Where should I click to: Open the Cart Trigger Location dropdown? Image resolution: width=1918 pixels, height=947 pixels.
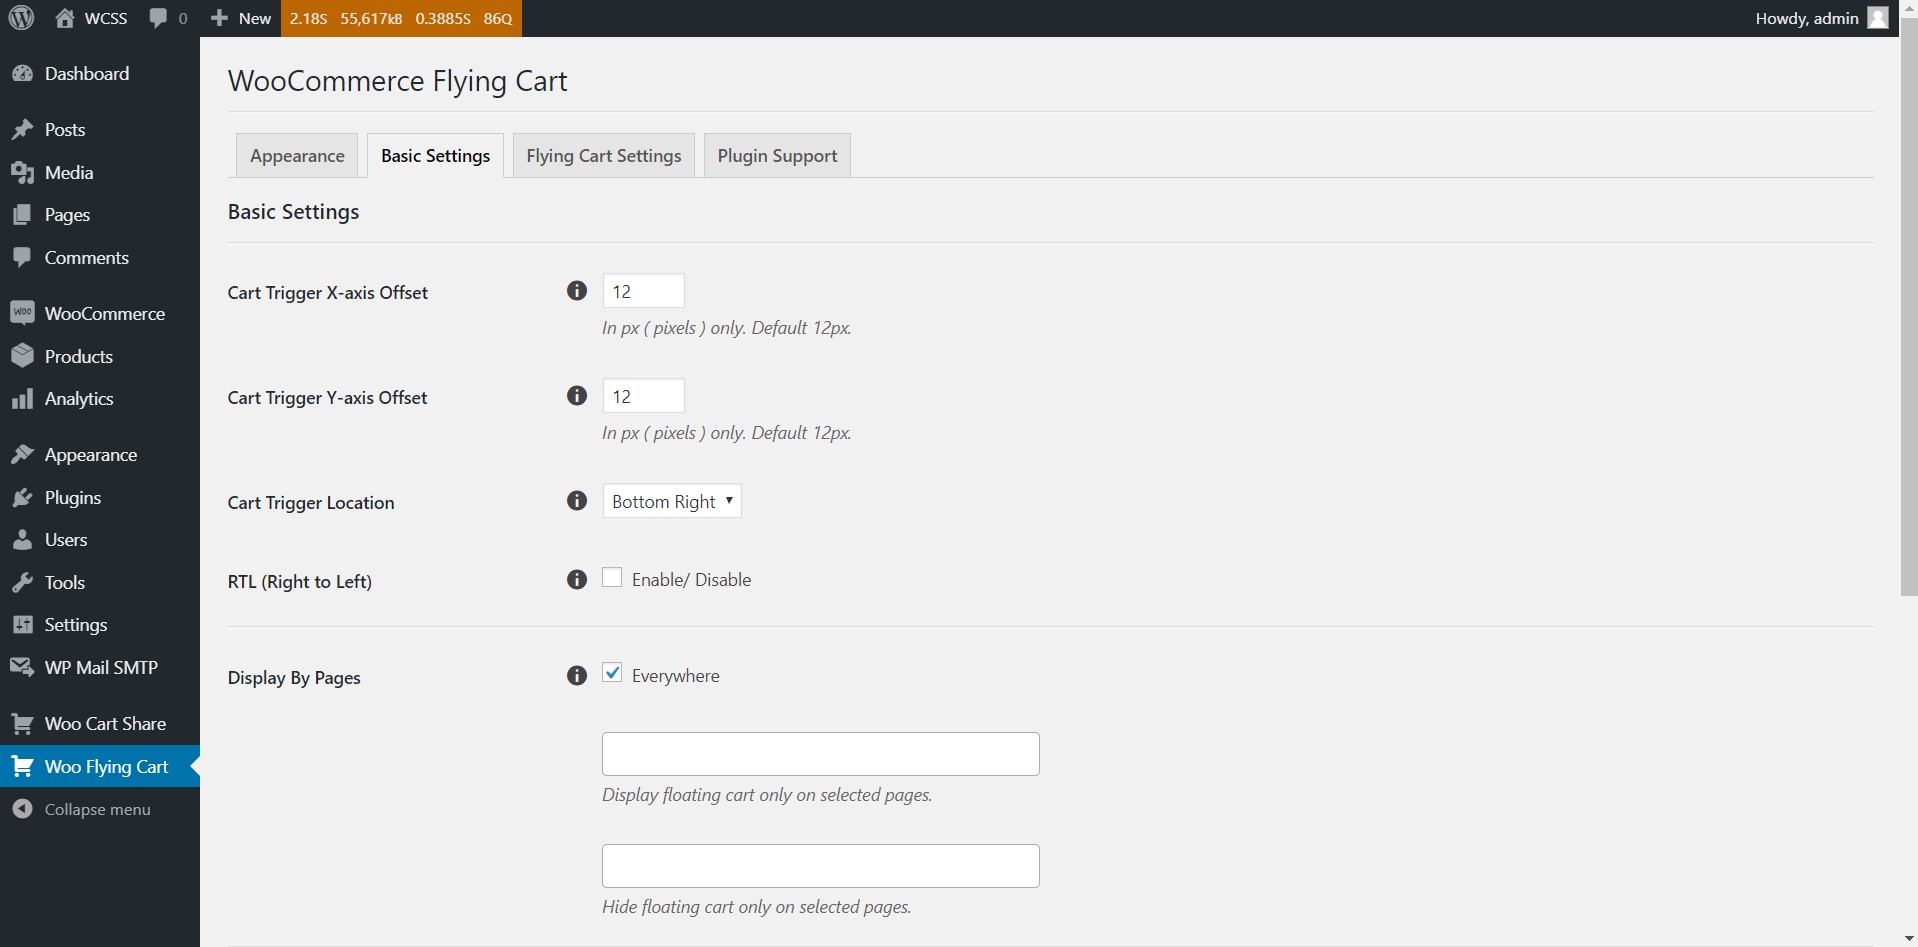tap(672, 500)
